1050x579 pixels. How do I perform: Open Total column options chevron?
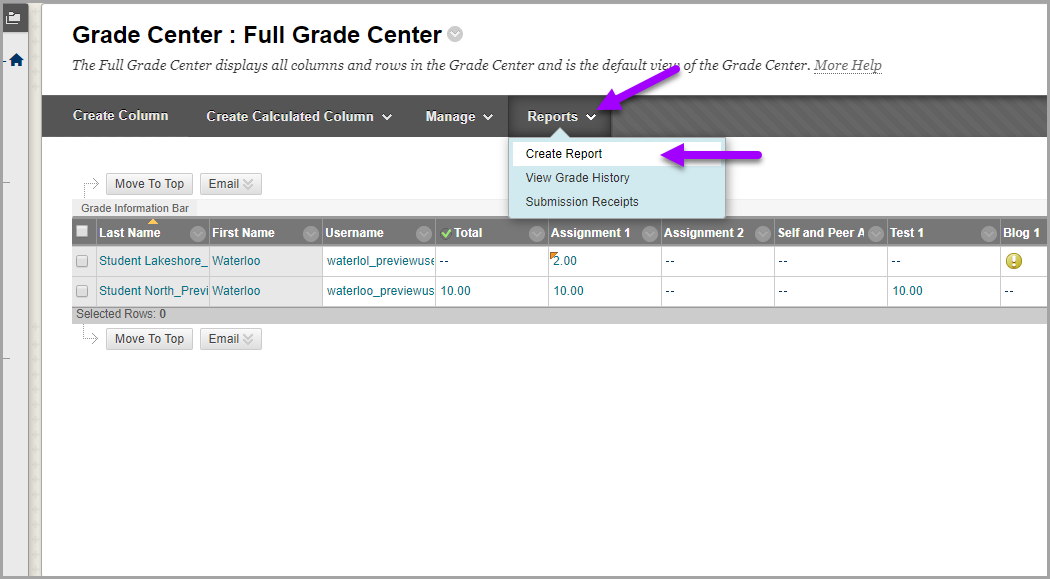pyautogui.click(x=537, y=233)
